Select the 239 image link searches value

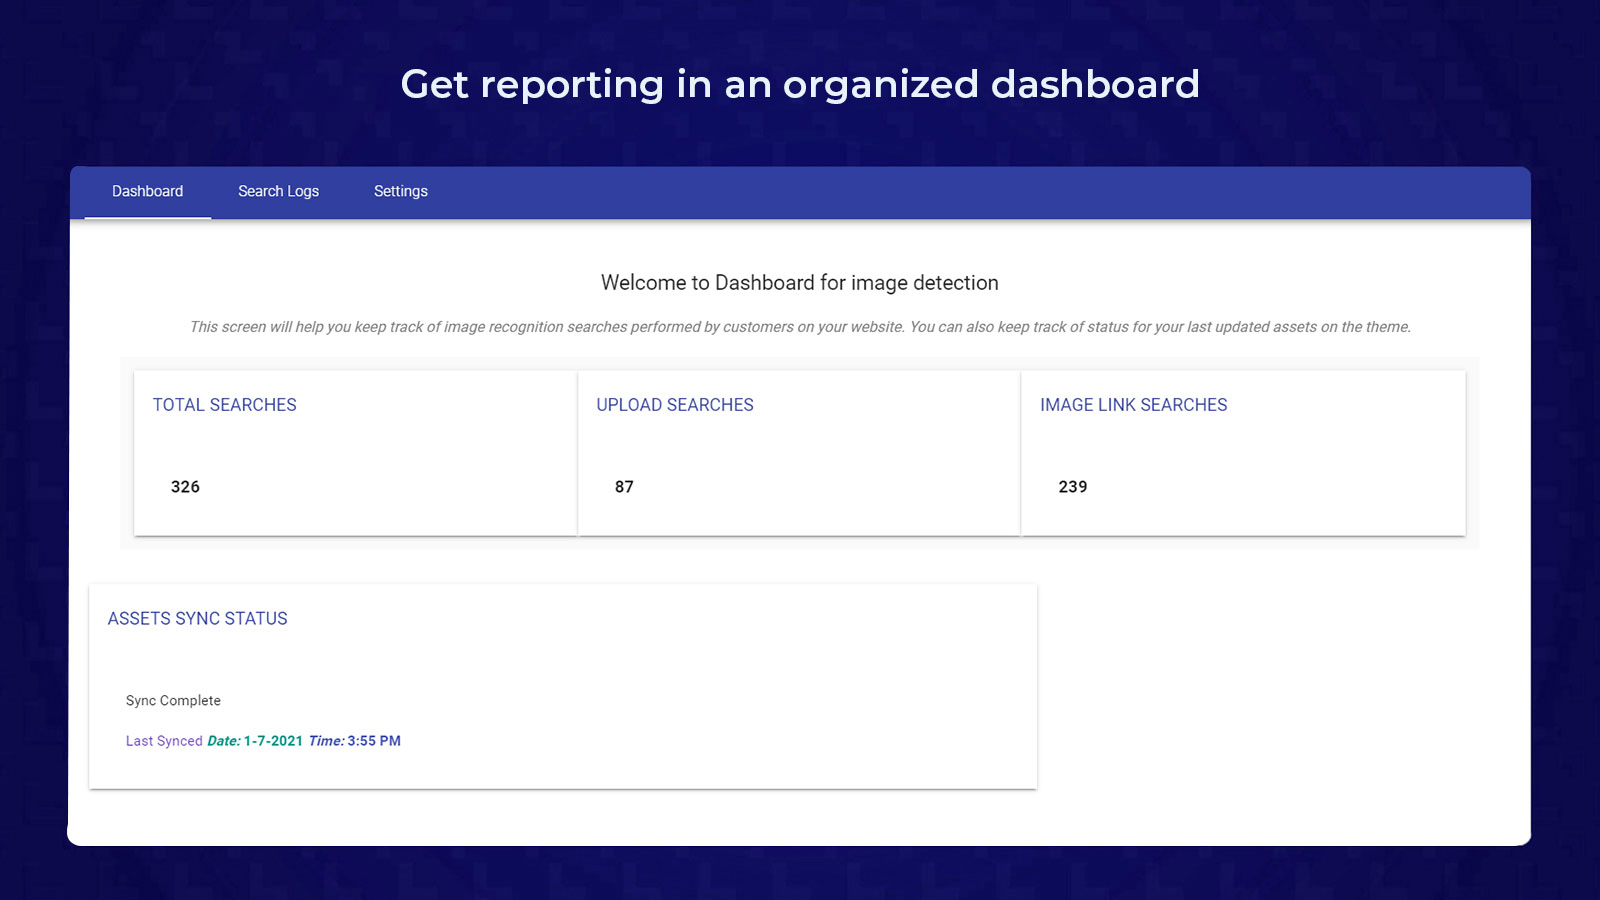click(1073, 487)
